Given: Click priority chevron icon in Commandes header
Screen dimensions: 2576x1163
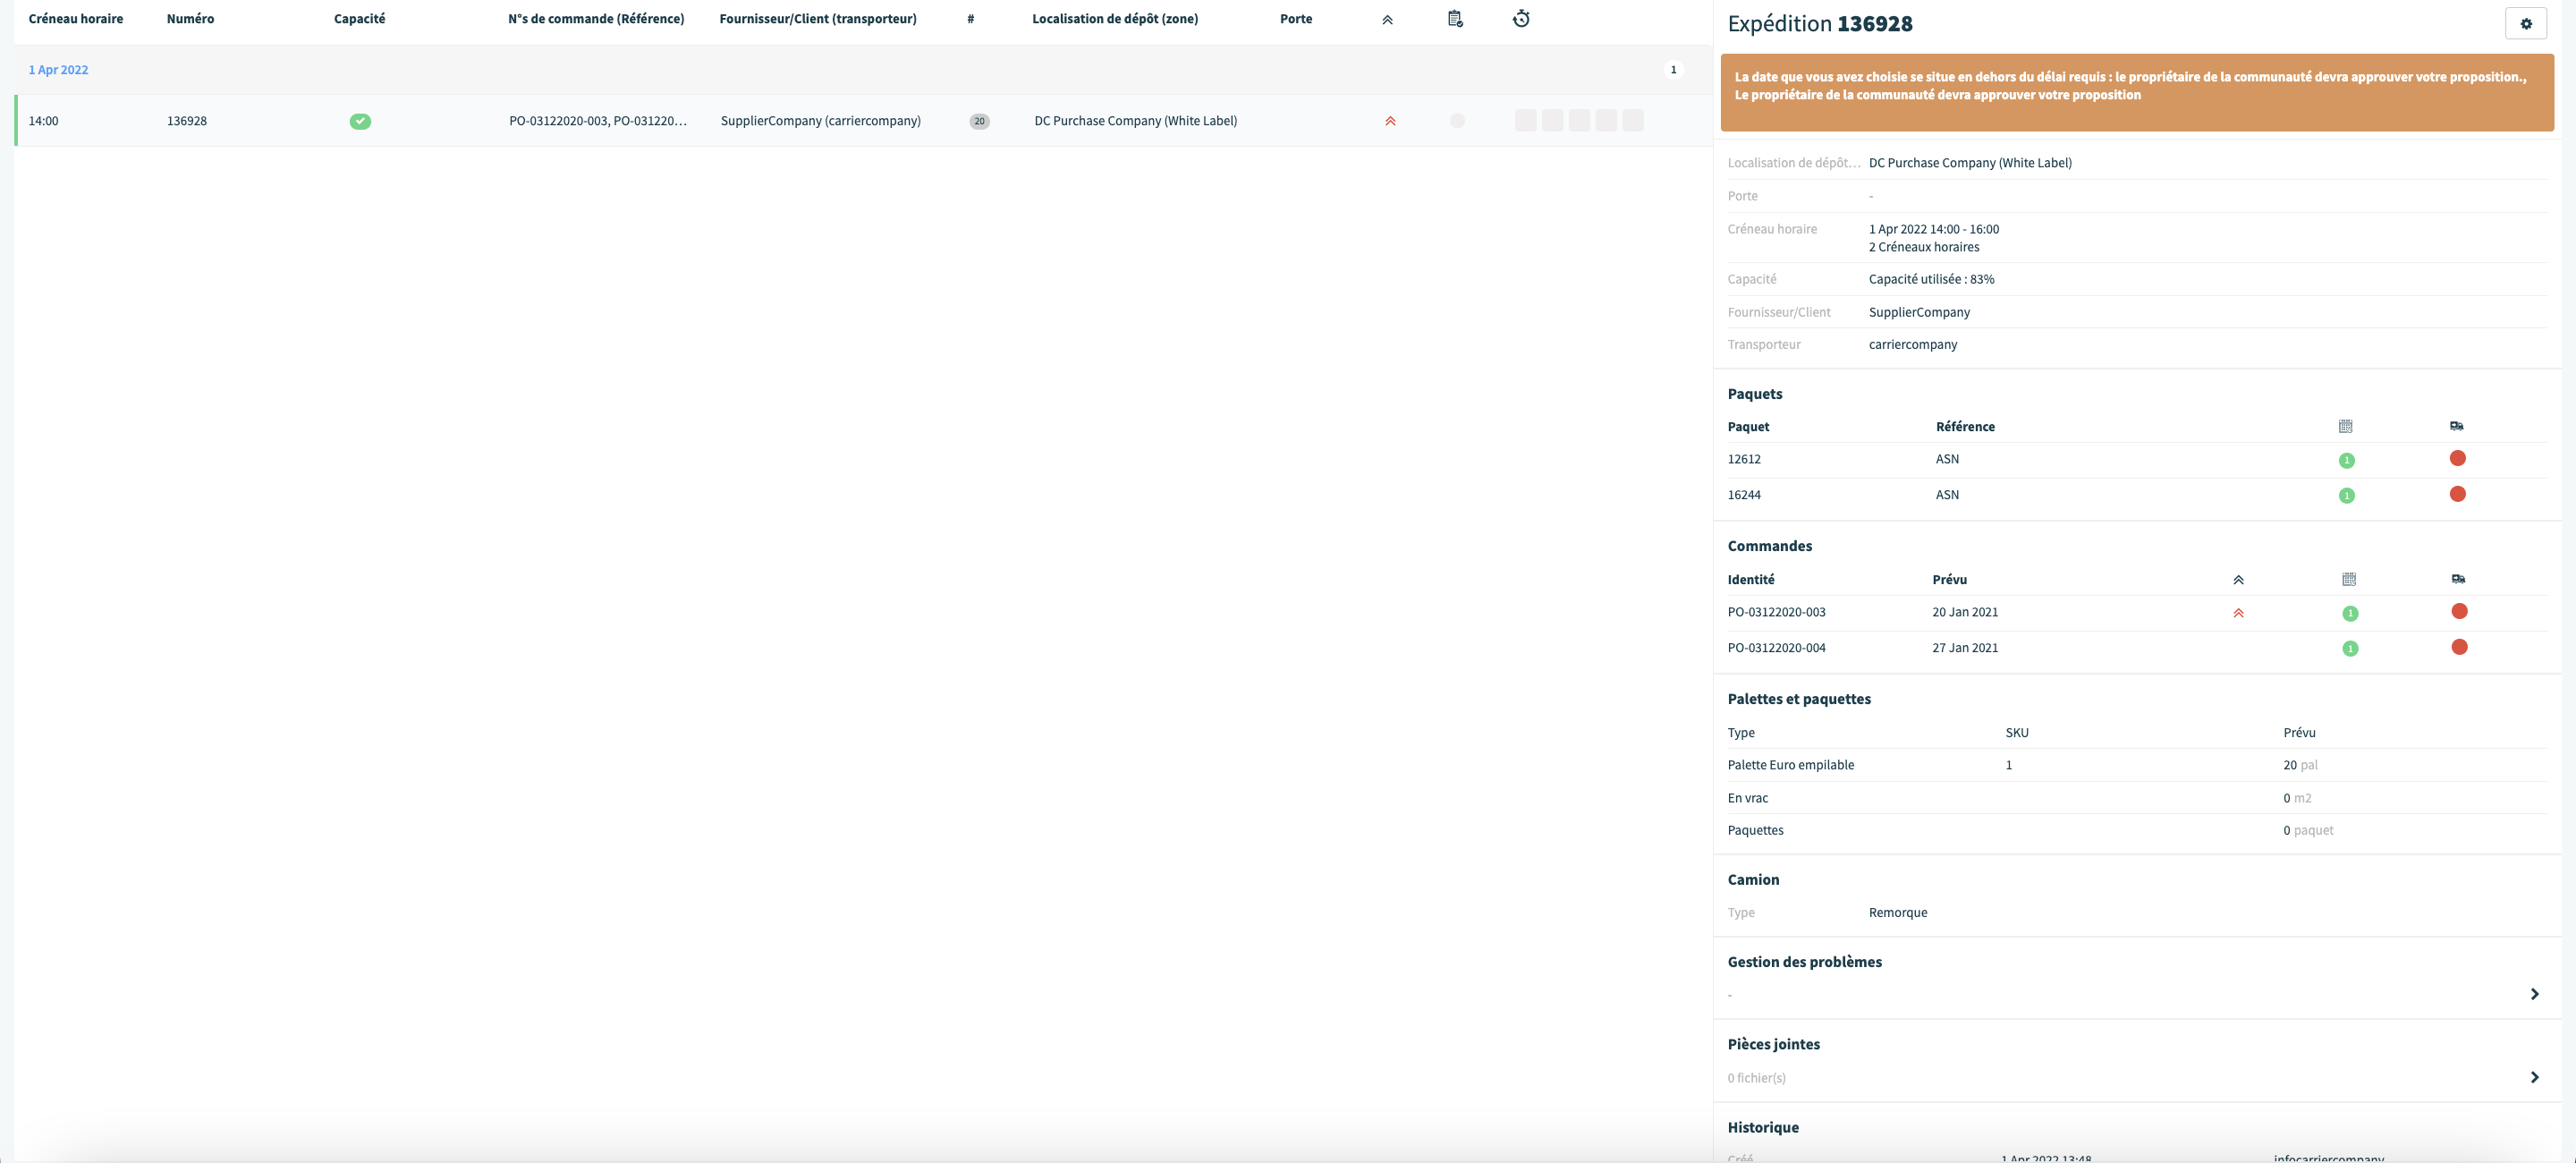Looking at the screenshot, I should coord(2238,580).
